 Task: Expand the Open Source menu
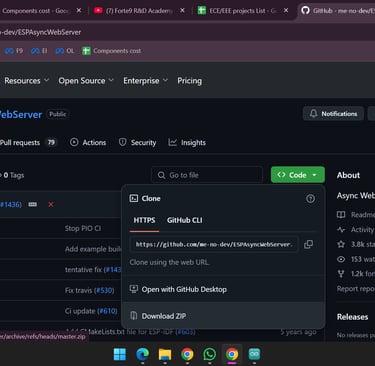[86, 81]
